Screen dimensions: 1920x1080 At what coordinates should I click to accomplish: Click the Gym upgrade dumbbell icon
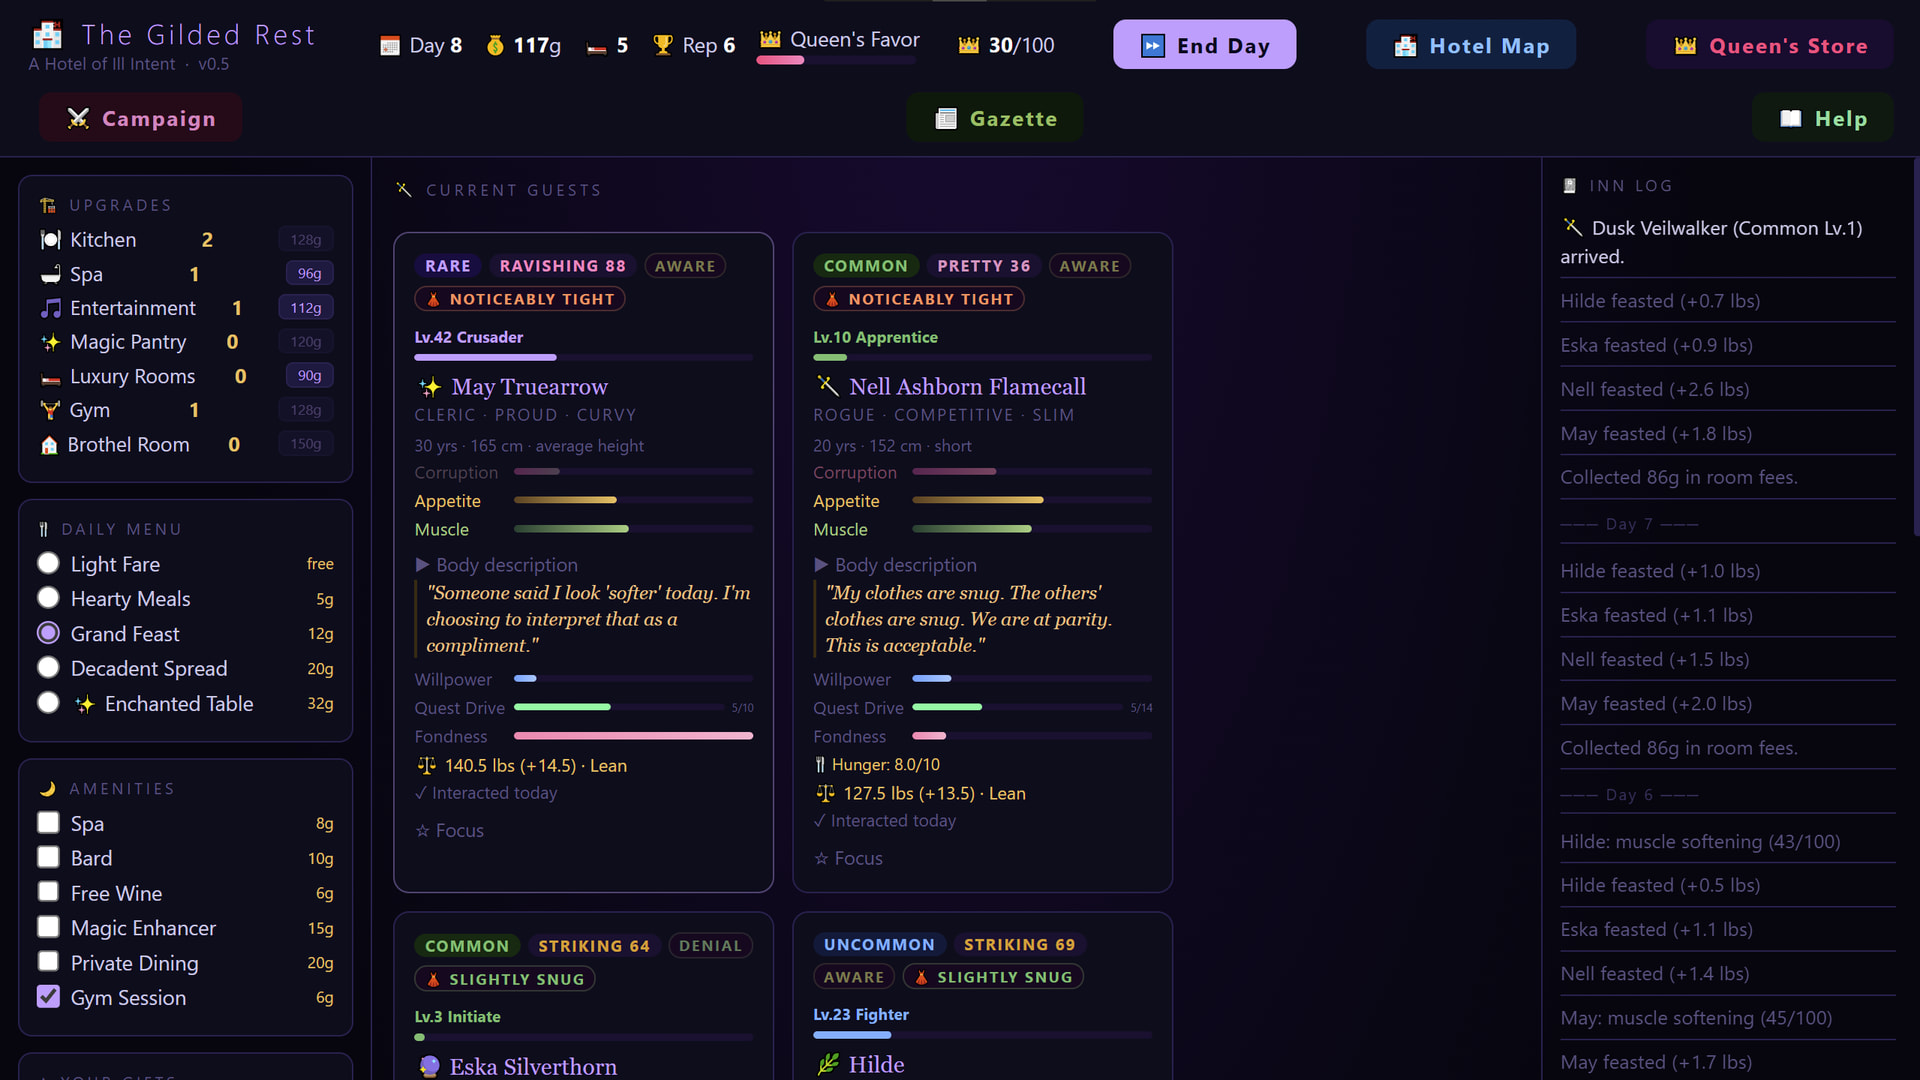[50, 411]
